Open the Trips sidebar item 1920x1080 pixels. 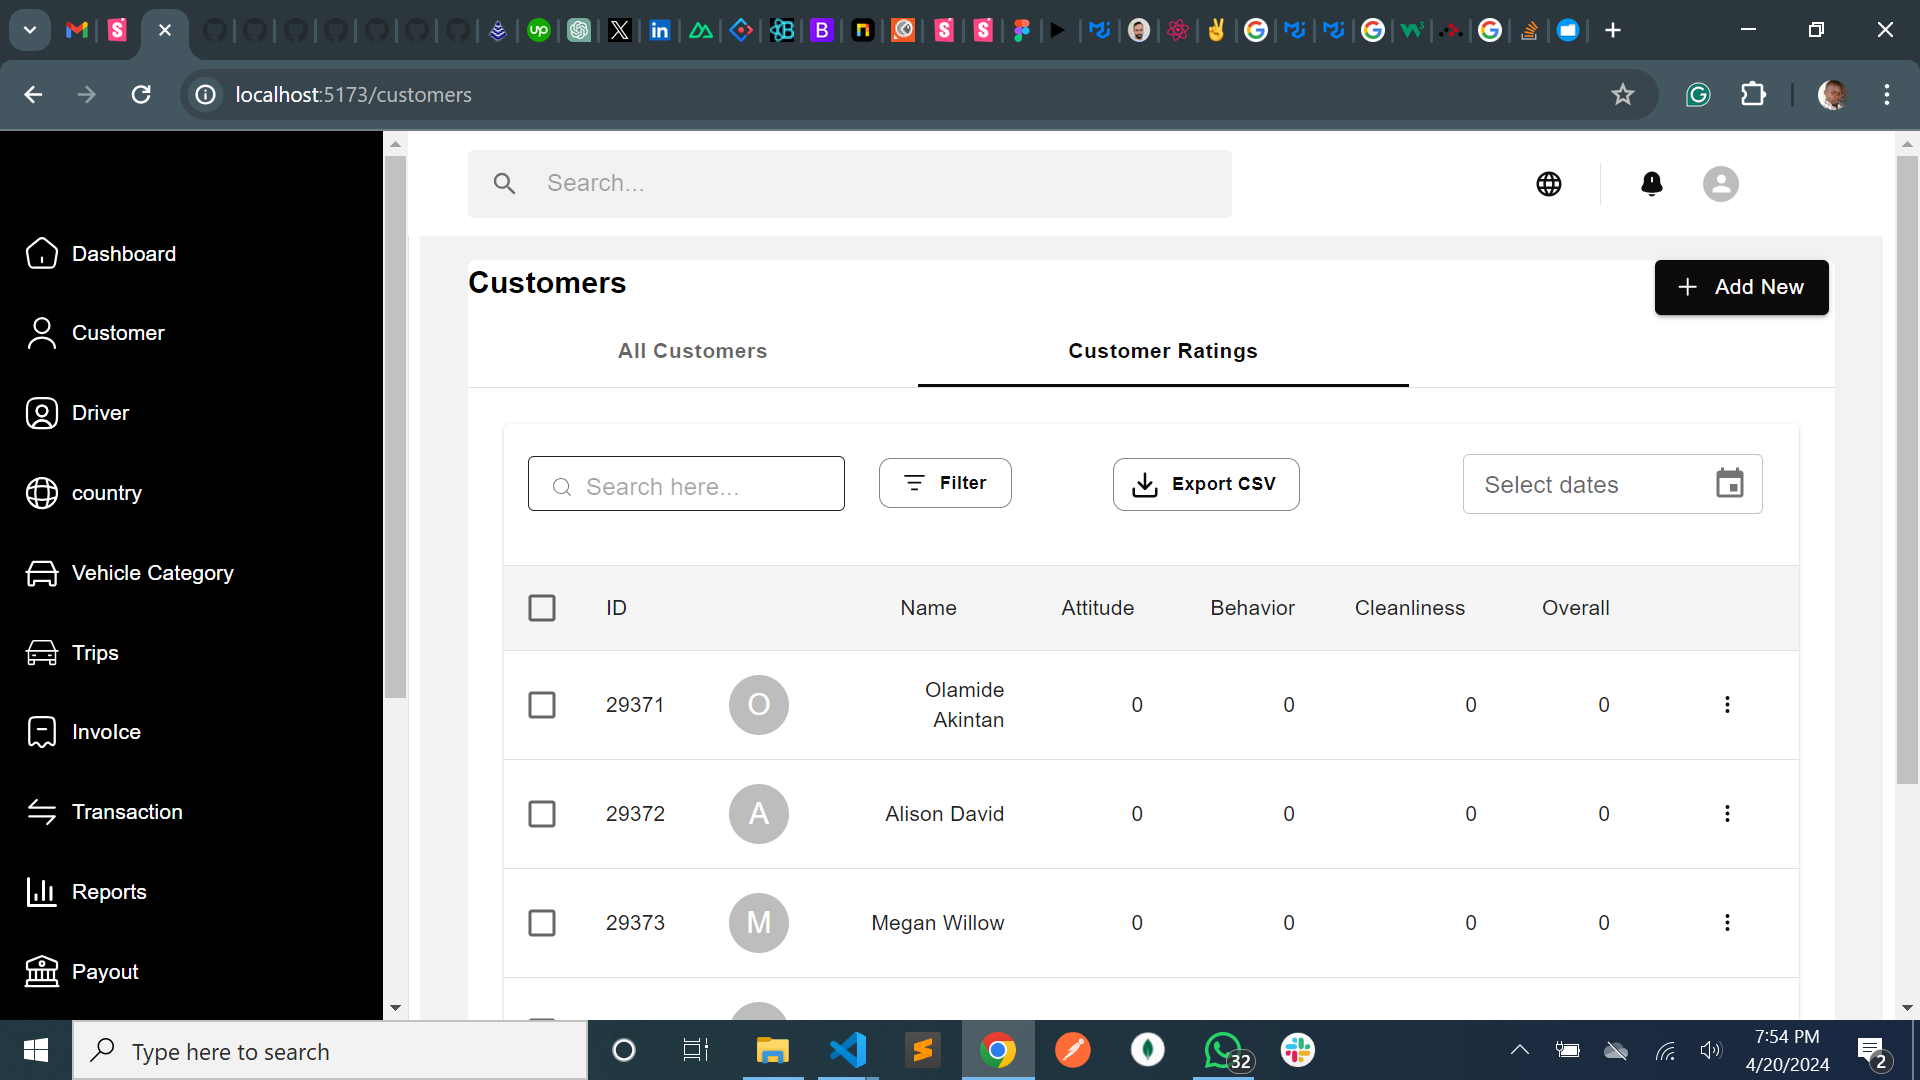tap(71, 653)
